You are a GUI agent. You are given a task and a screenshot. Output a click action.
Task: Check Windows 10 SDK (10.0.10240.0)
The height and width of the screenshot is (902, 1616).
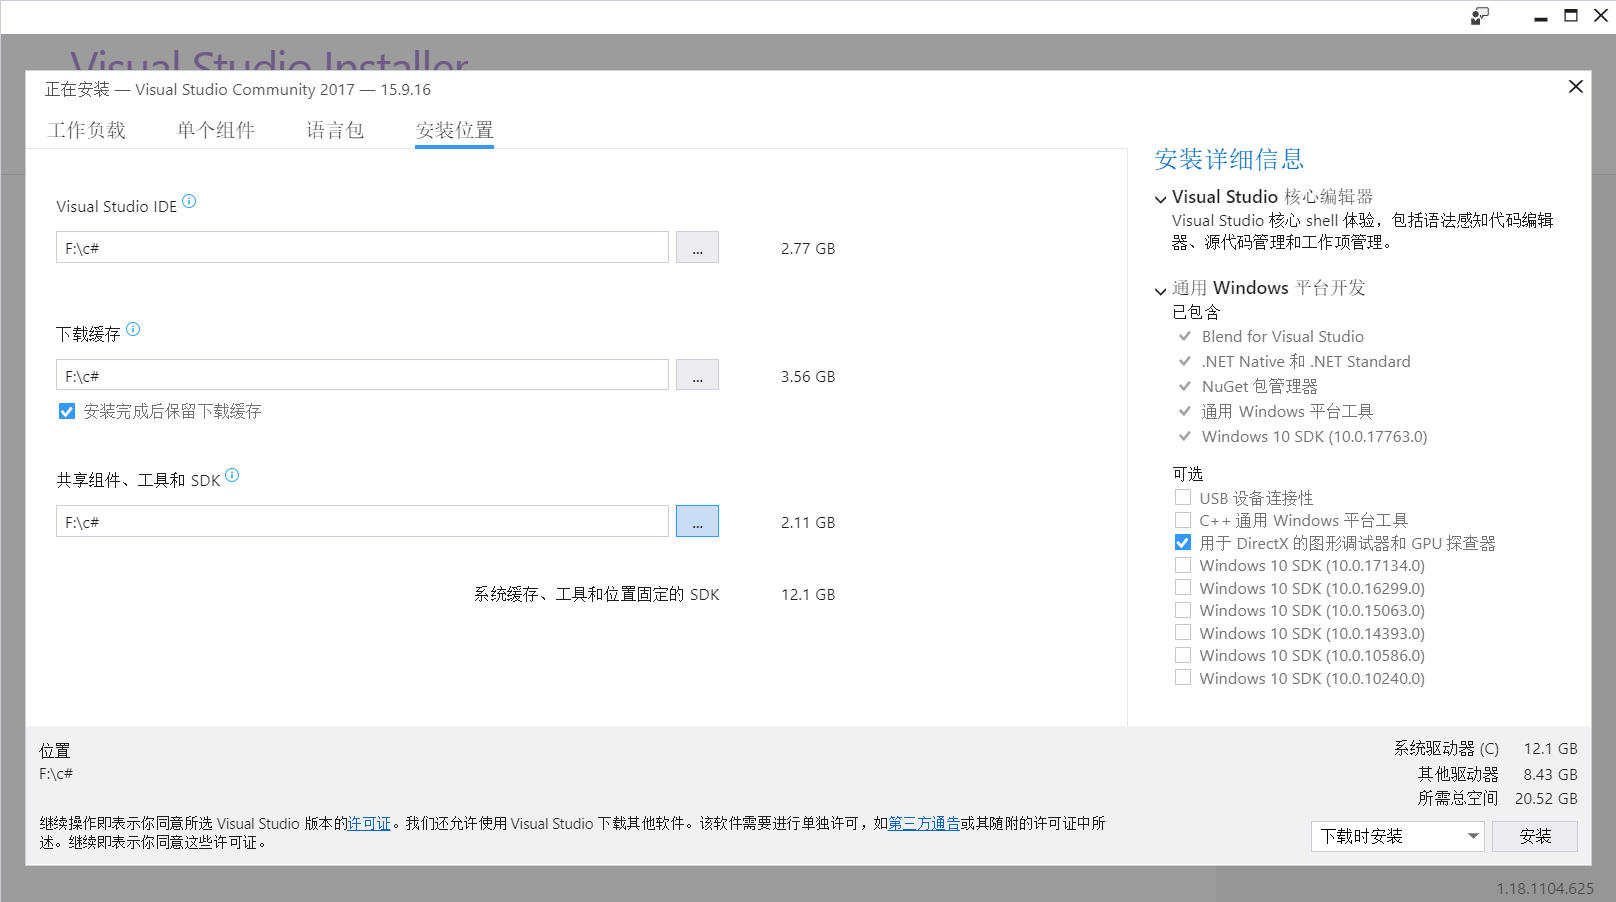pos(1183,678)
